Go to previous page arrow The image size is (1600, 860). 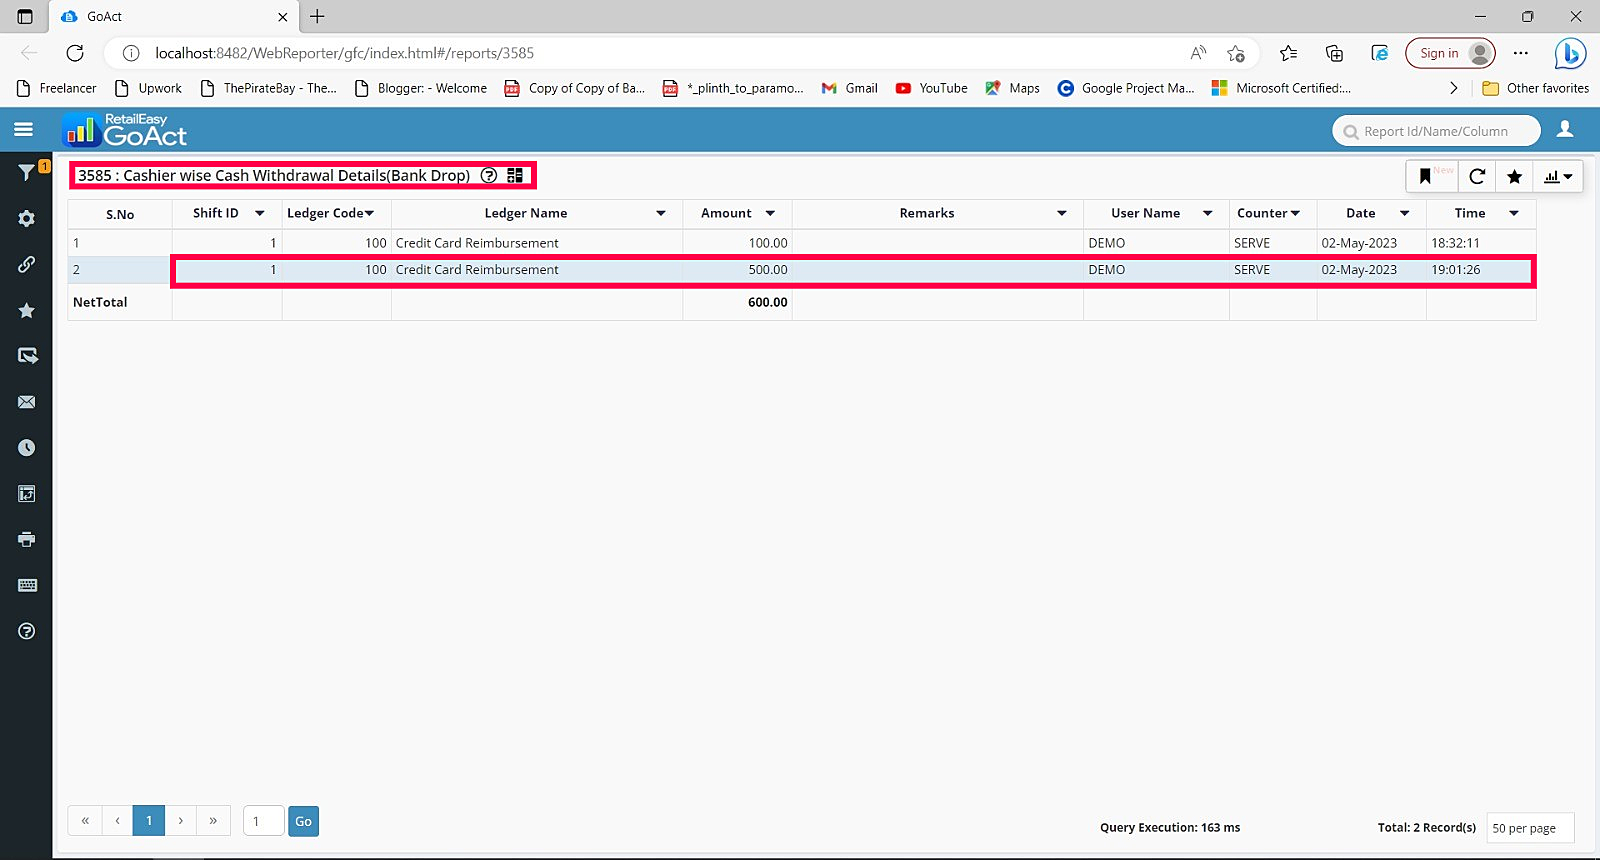coord(117,821)
